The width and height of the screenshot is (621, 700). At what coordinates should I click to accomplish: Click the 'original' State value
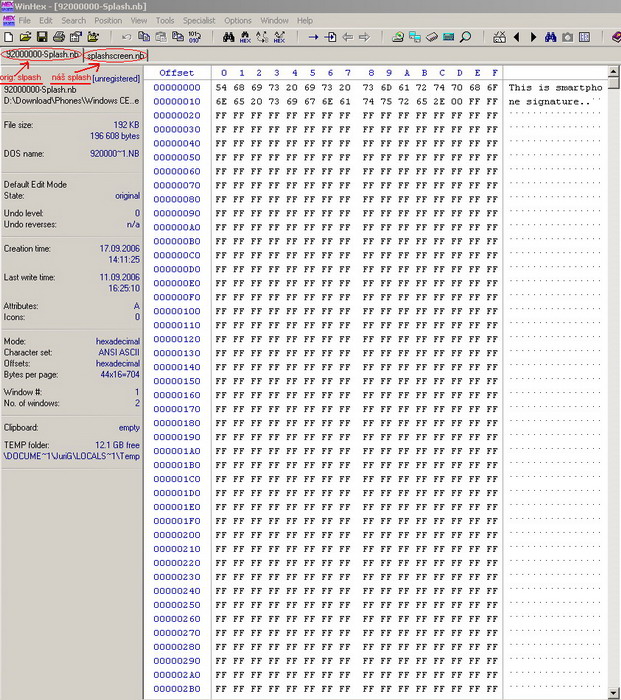click(x=128, y=196)
